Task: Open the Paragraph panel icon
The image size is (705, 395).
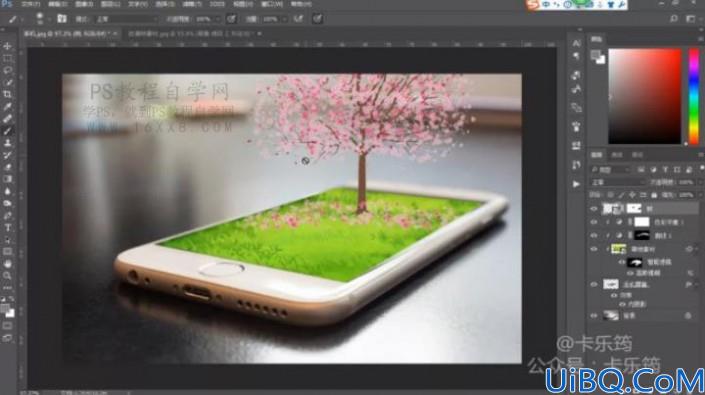Action: (576, 56)
